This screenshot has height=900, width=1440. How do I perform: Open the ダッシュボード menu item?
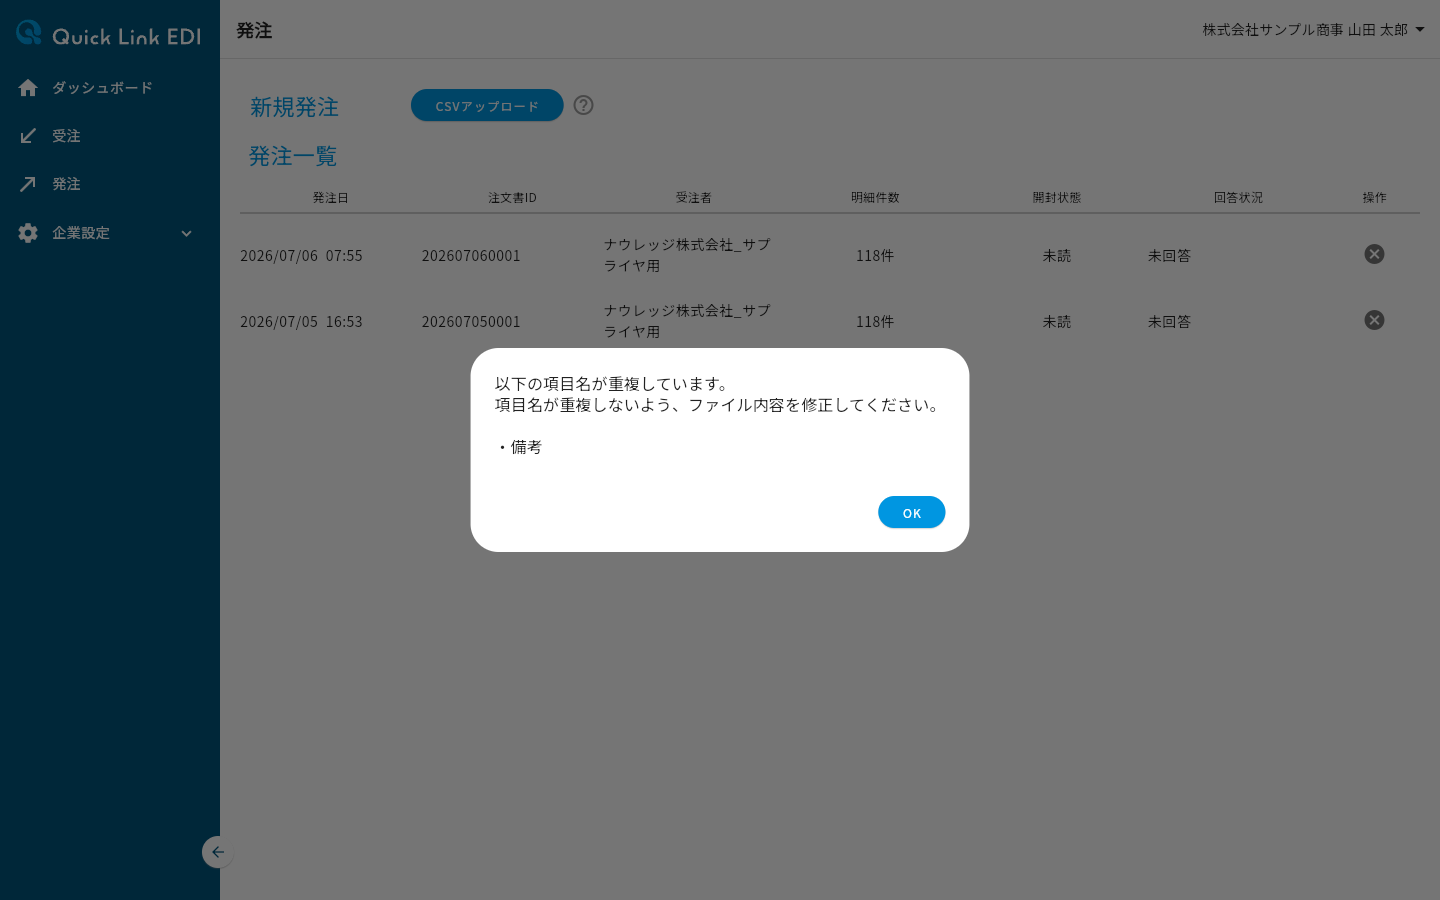[x=102, y=88]
